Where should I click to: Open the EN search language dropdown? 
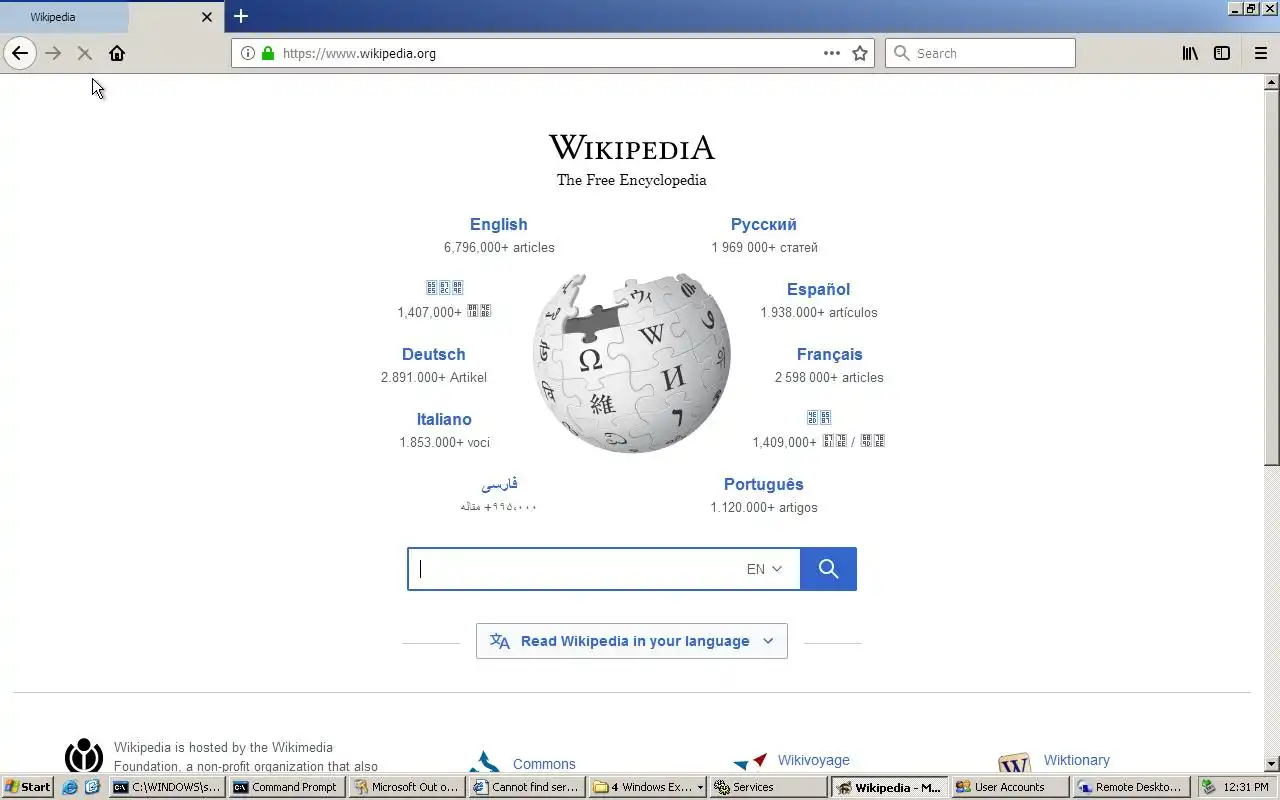765,569
